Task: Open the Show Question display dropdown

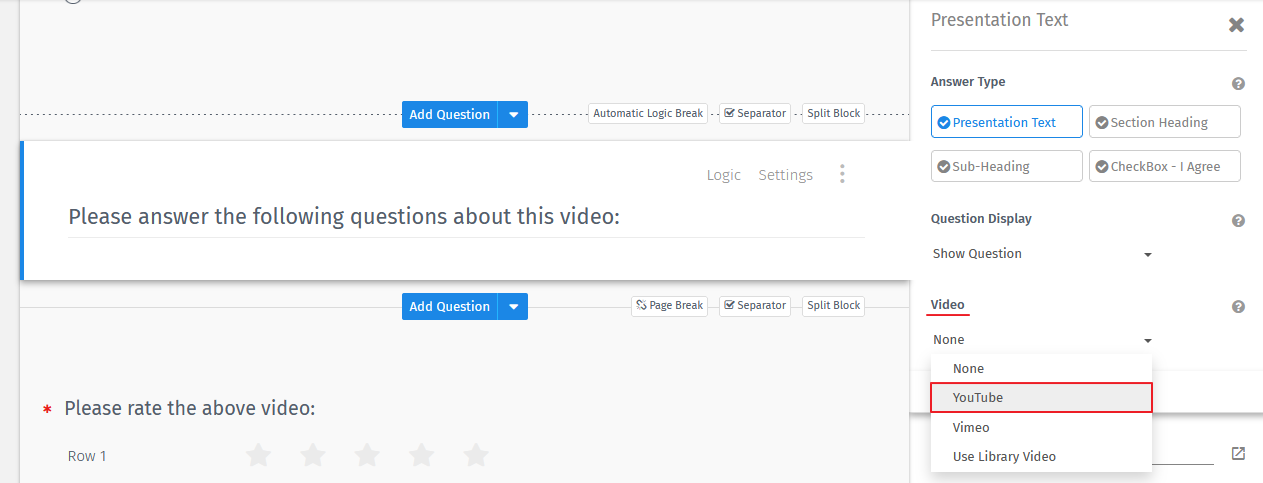Action: [x=1041, y=254]
